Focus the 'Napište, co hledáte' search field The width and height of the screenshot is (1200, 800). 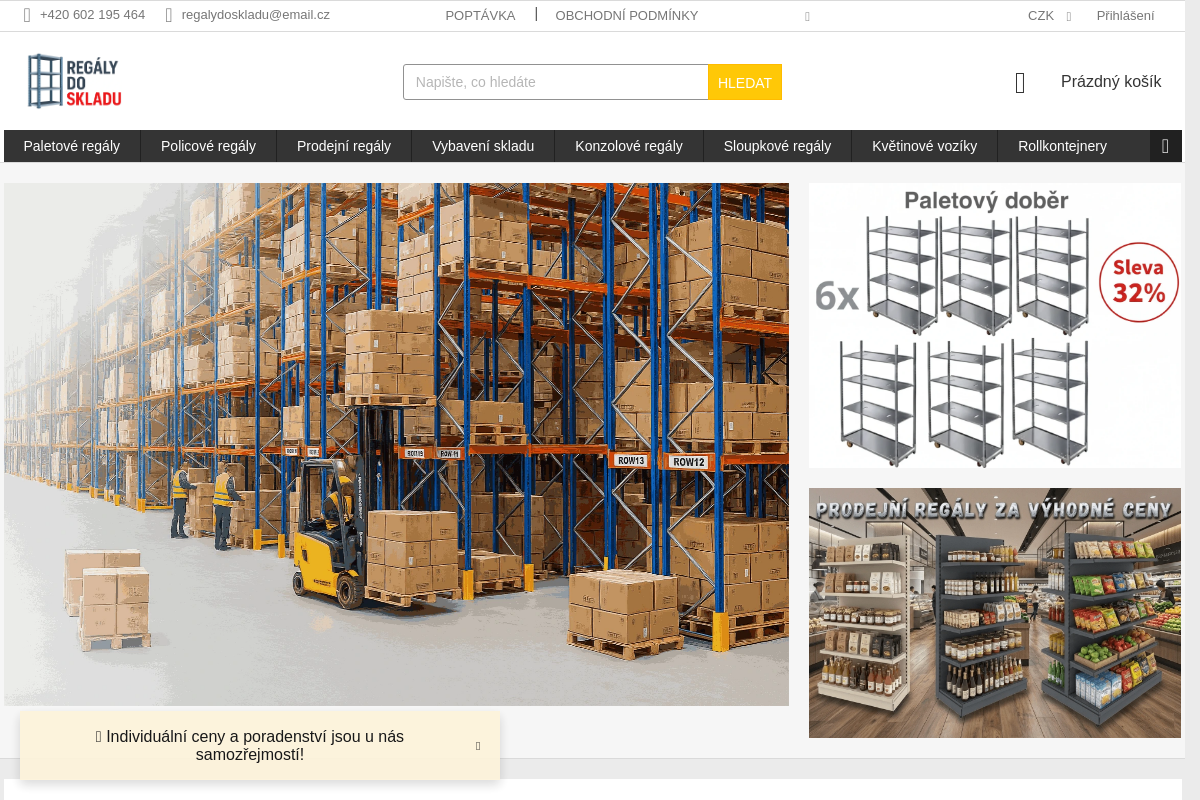click(556, 82)
